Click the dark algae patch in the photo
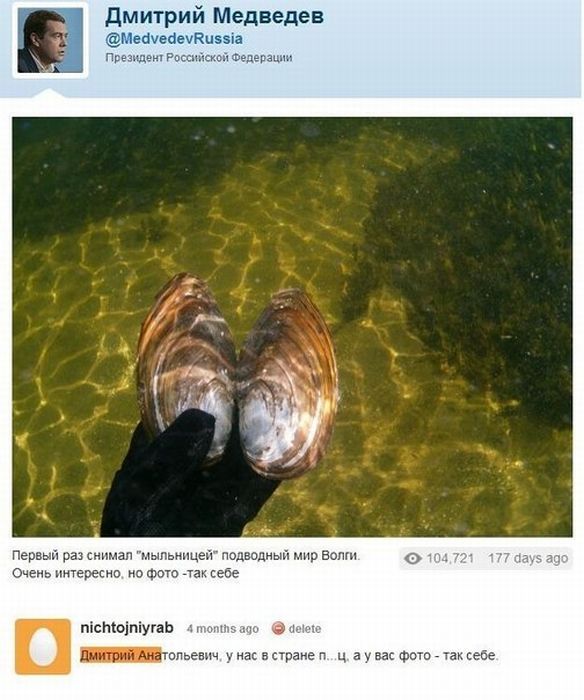This screenshot has width=584, height=700. 469,277
